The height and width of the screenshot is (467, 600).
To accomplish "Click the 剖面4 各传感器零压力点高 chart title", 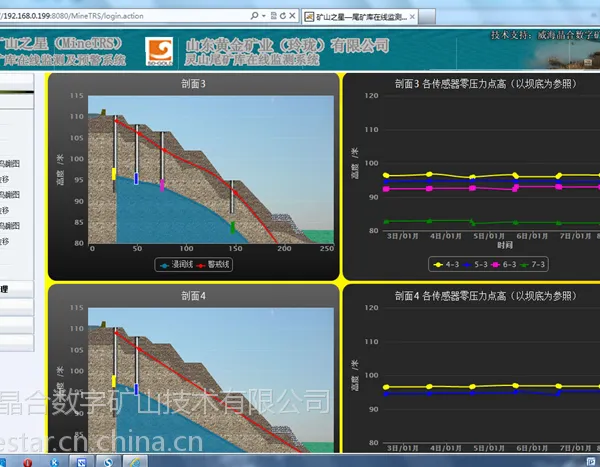I will click(x=486, y=296).
